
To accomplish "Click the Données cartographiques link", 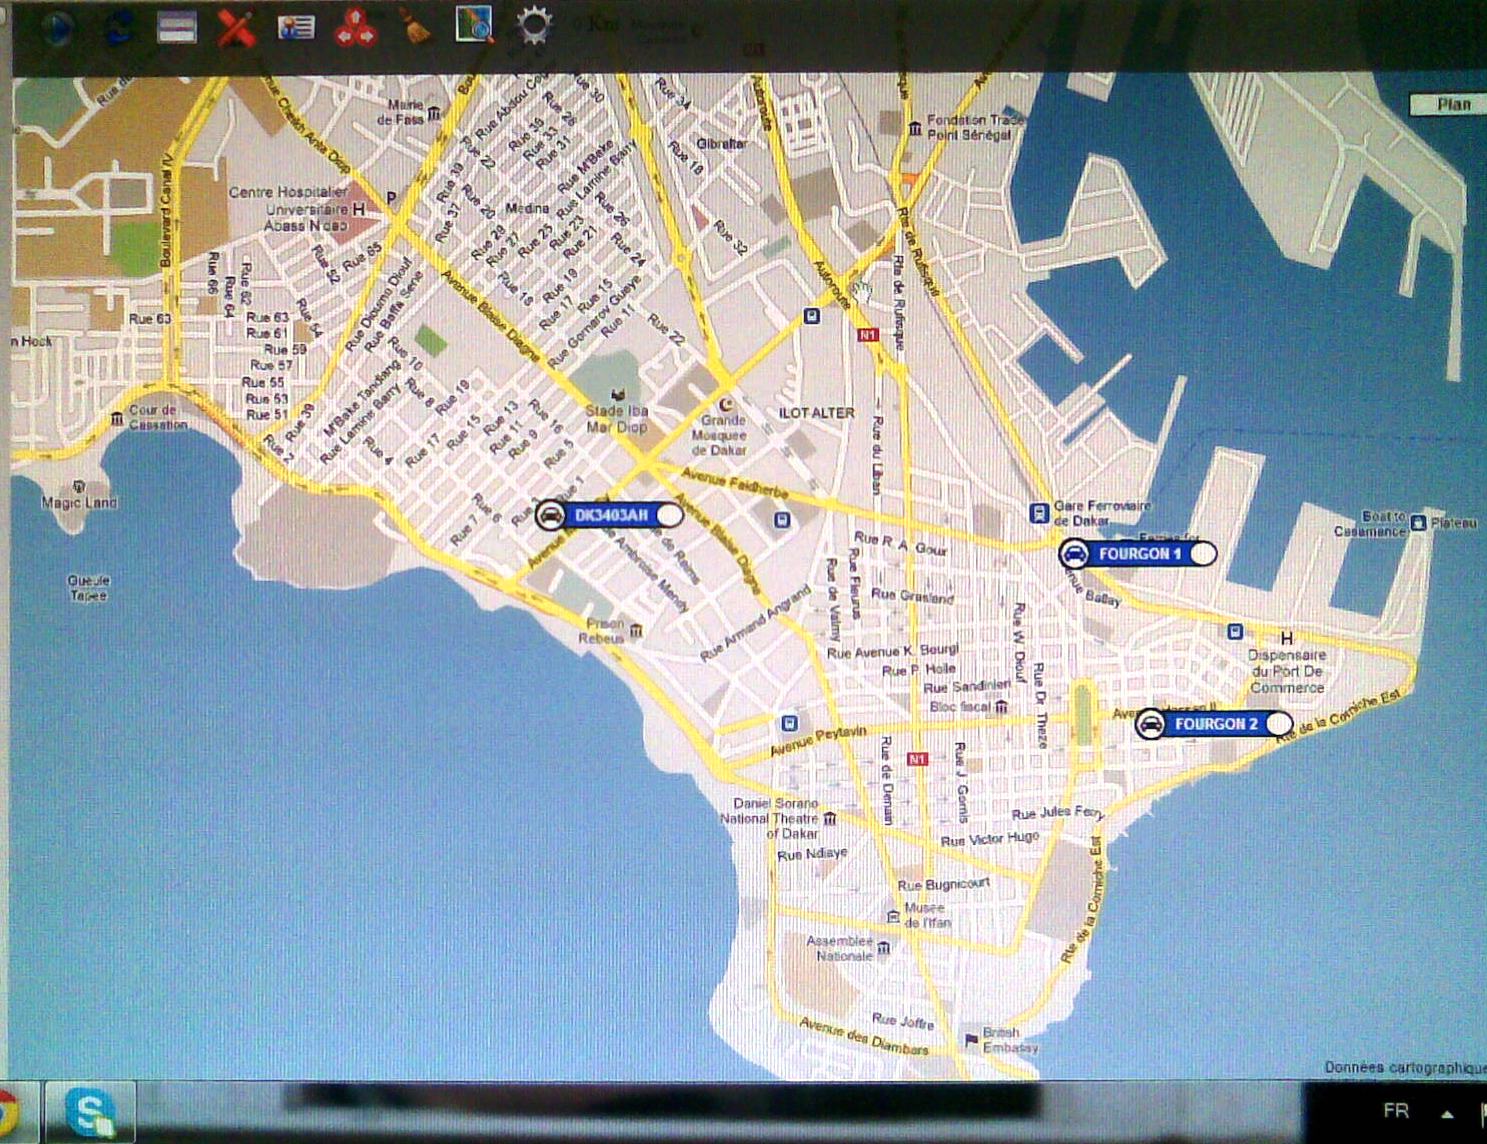I will pyautogui.click(x=1405, y=1068).
